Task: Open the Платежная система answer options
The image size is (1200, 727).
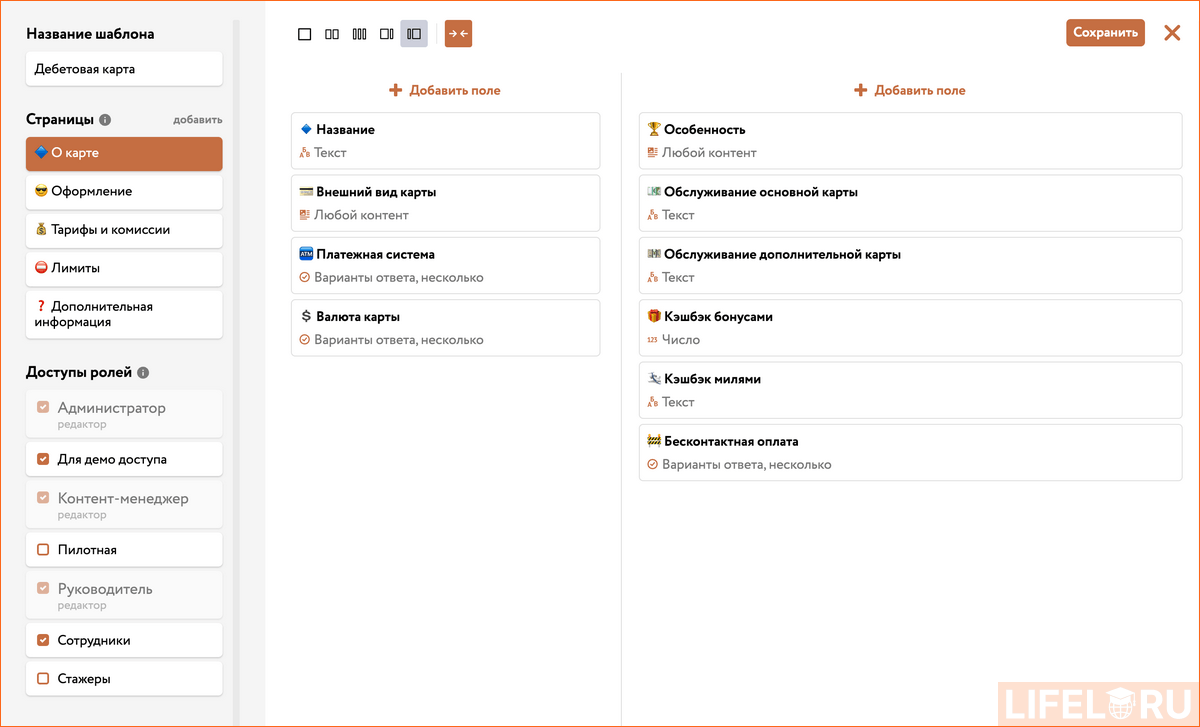Action: click(445, 265)
